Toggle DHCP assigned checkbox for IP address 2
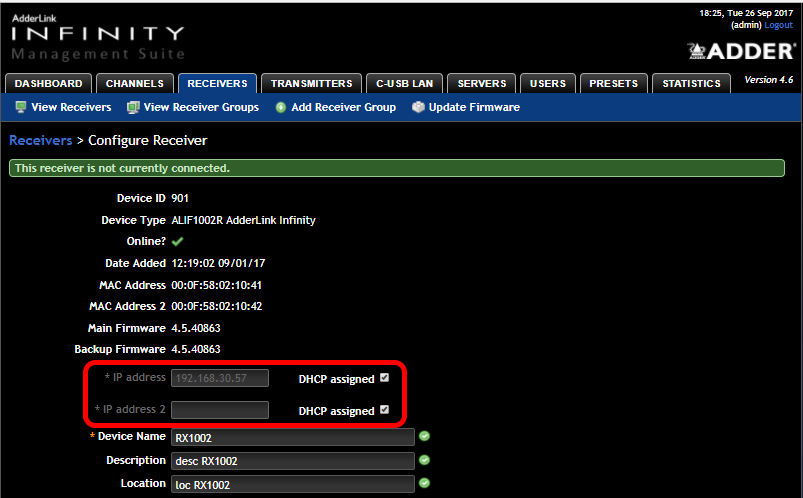 click(x=385, y=409)
